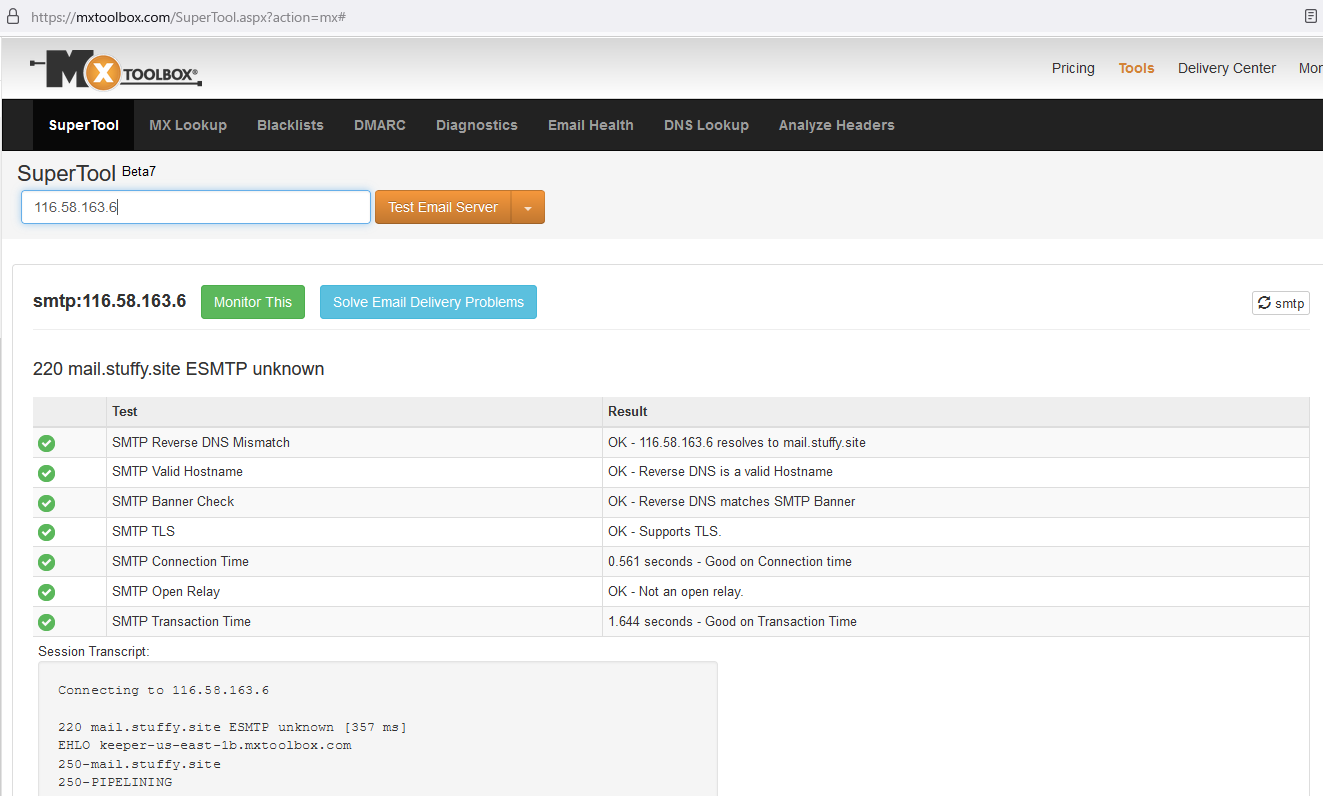Click the Test column header
The width and height of the screenshot is (1323, 796).
pyautogui.click(x=125, y=411)
